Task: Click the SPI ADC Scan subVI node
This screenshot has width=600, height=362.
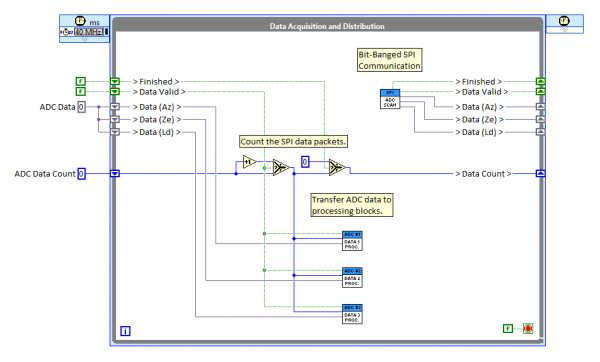Action: [390, 99]
